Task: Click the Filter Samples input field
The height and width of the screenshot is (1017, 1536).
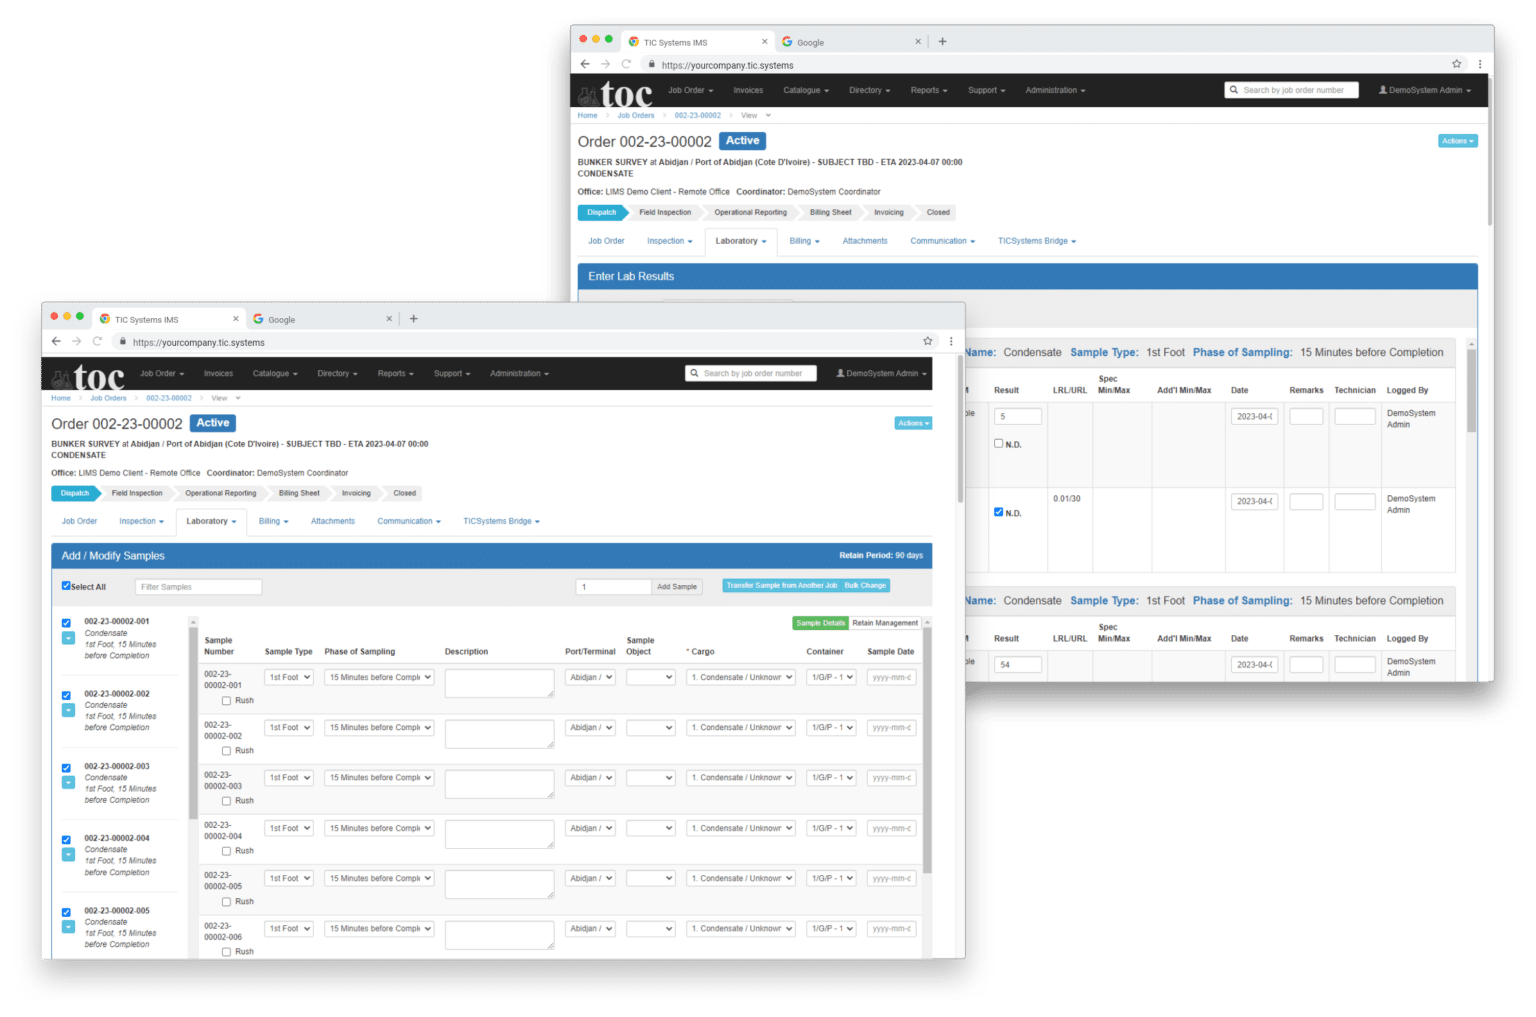Action: pos(198,587)
